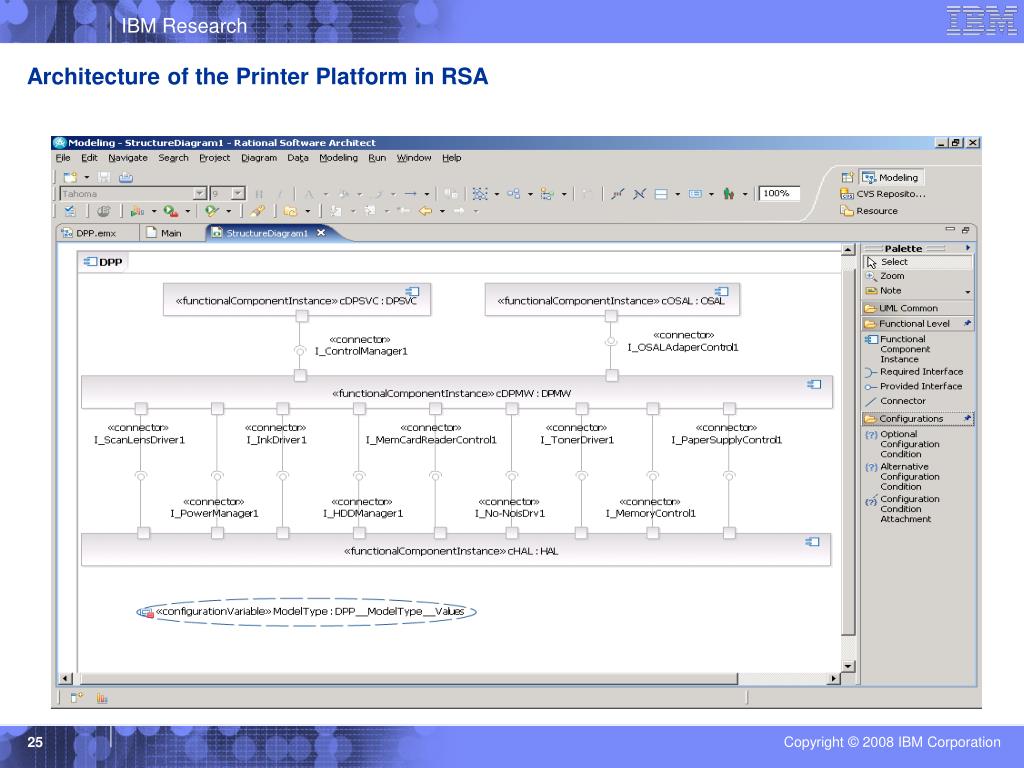Screen dimensions: 1024x768
Task: Collapse the Functional Level palette drawer
Action: pos(917,323)
